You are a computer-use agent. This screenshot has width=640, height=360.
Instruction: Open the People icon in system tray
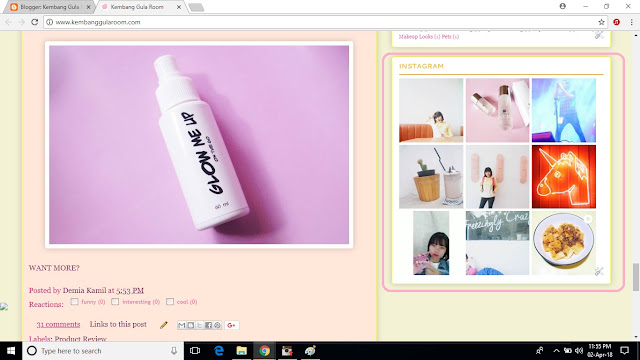(x=540, y=351)
